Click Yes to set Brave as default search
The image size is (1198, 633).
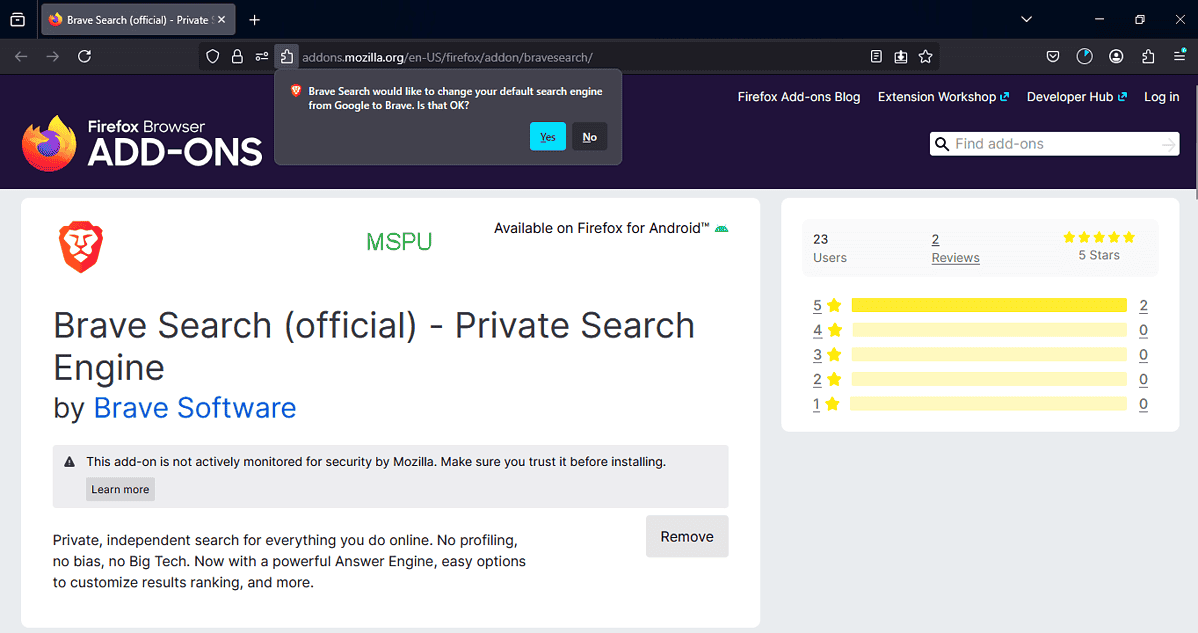click(x=547, y=136)
